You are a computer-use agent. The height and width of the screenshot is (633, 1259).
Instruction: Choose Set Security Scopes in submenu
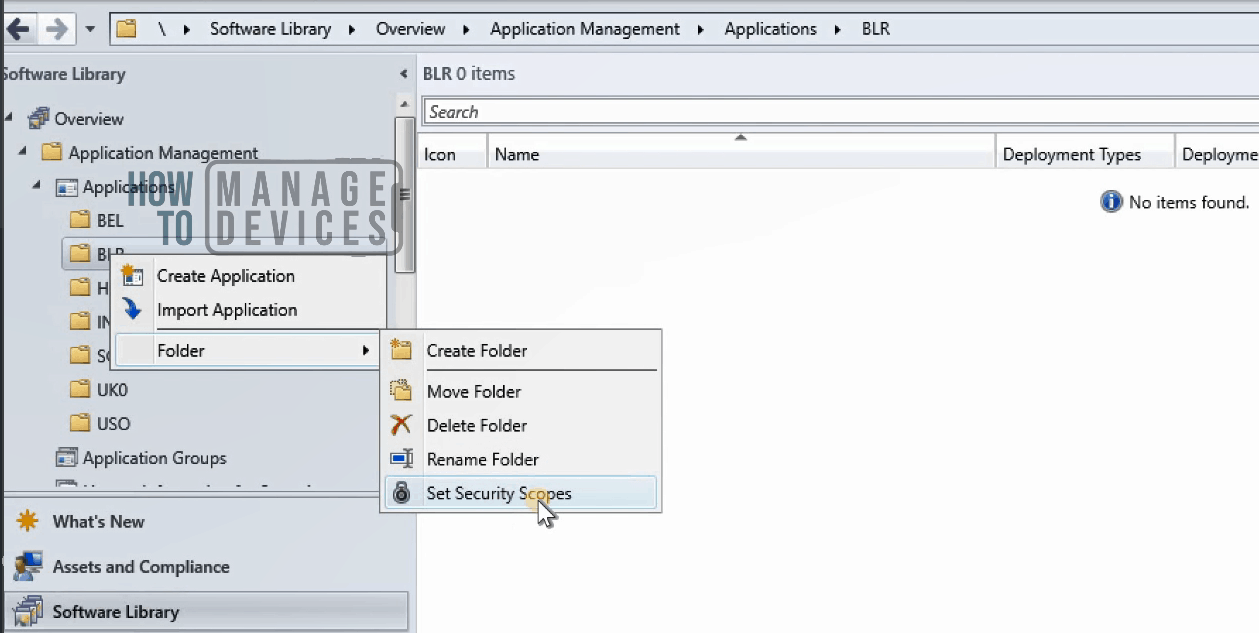point(520,493)
